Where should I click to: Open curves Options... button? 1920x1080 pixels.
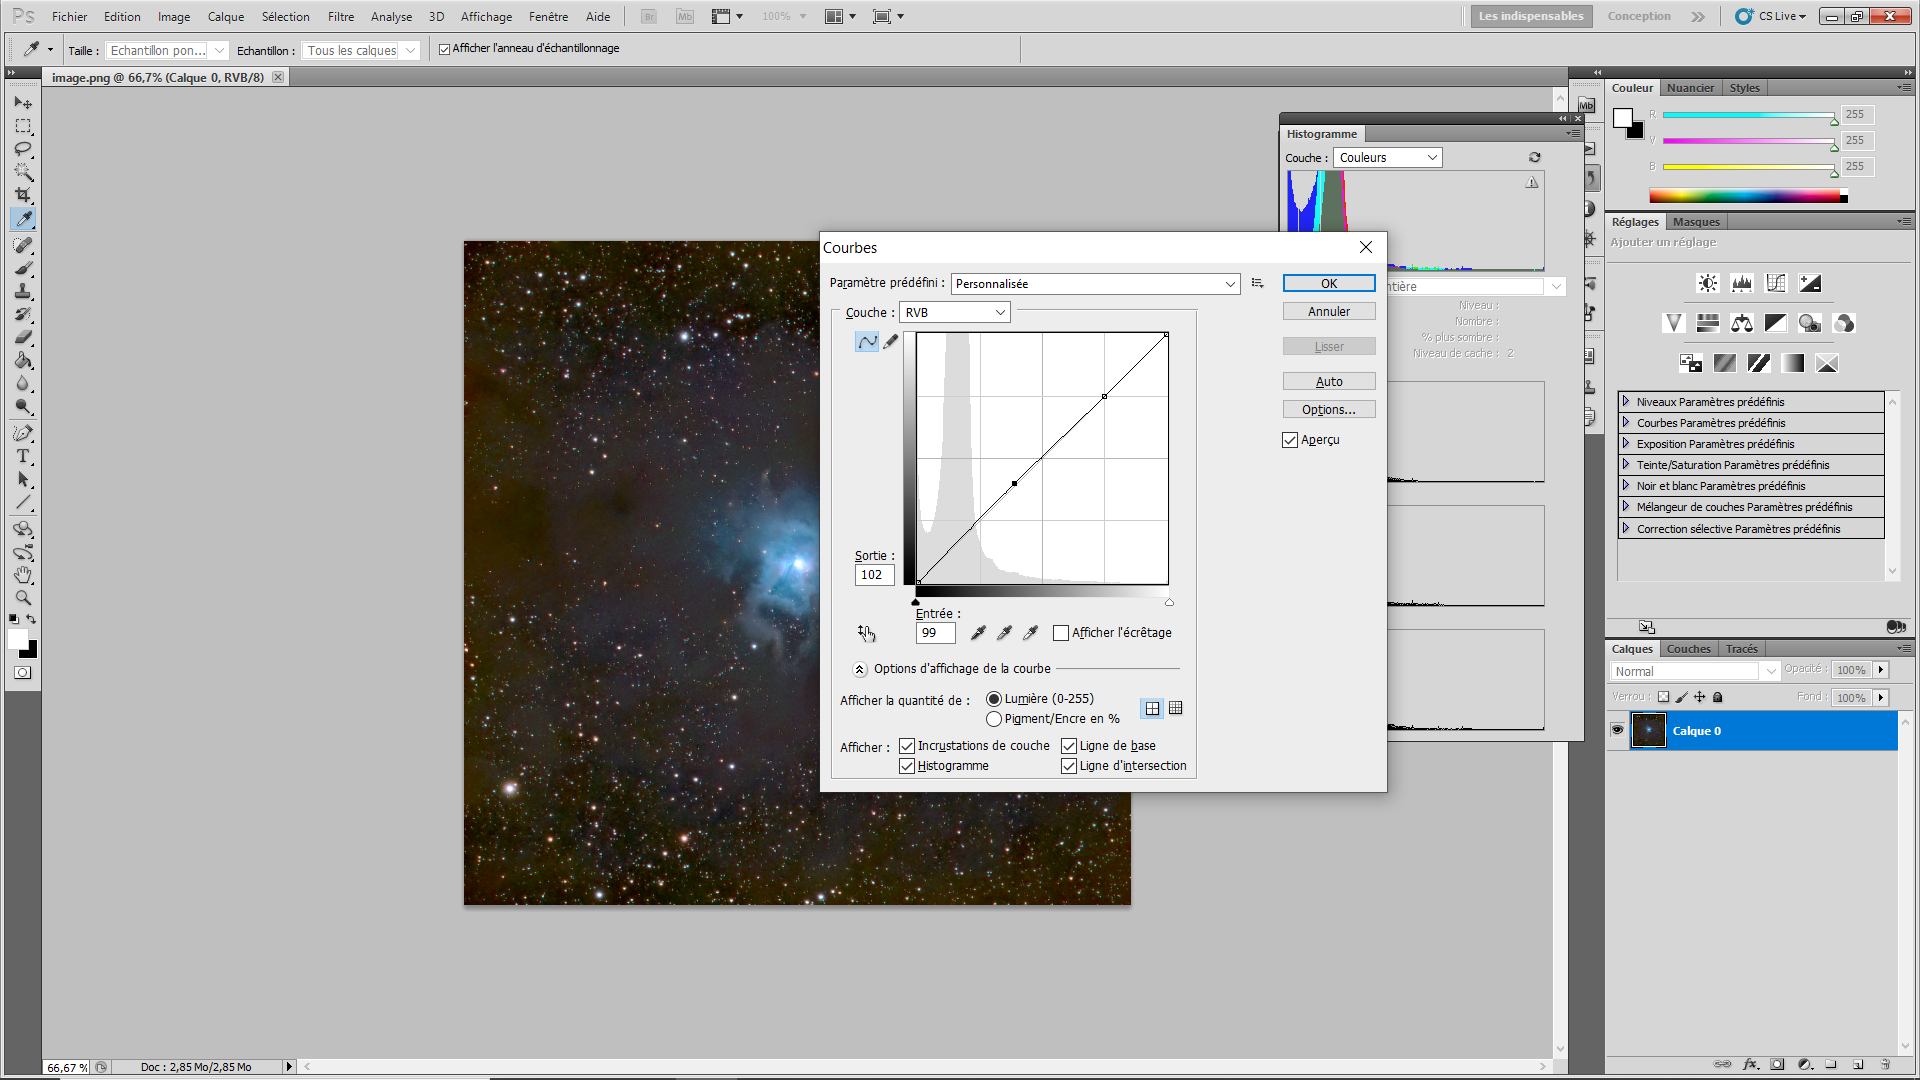(x=1329, y=410)
